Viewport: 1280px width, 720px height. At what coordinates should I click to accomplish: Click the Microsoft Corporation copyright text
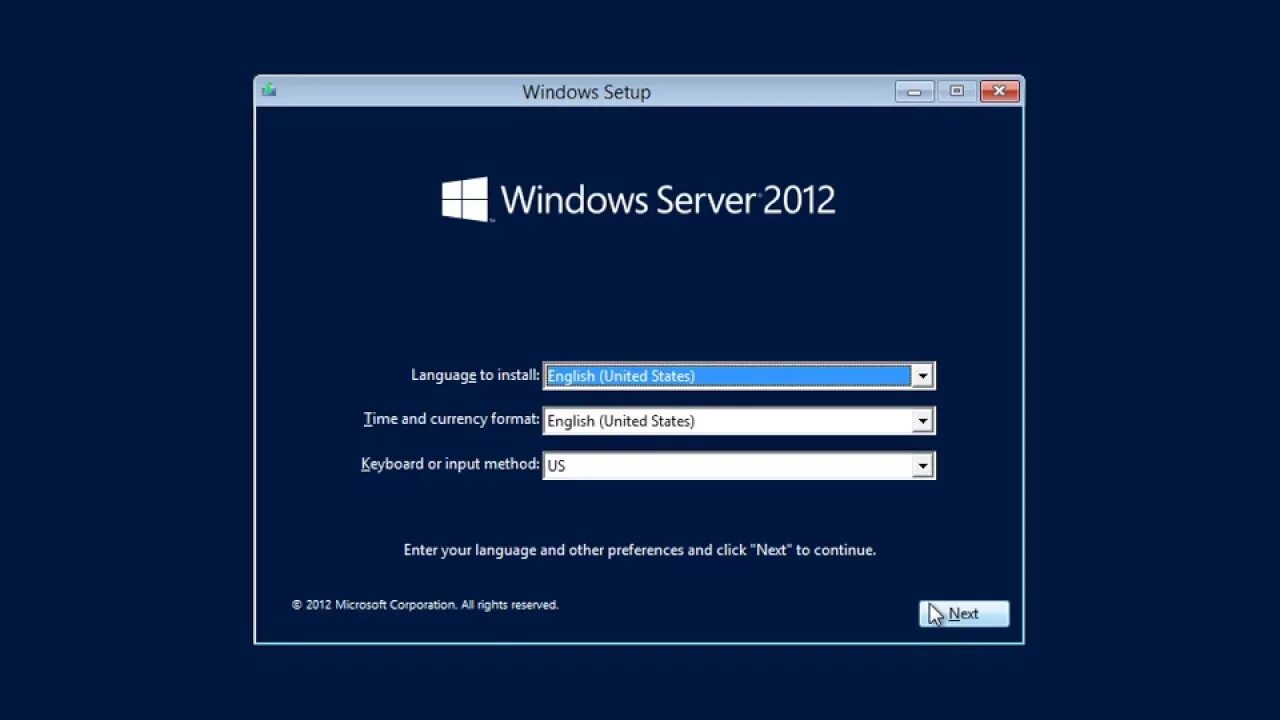point(425,605)
